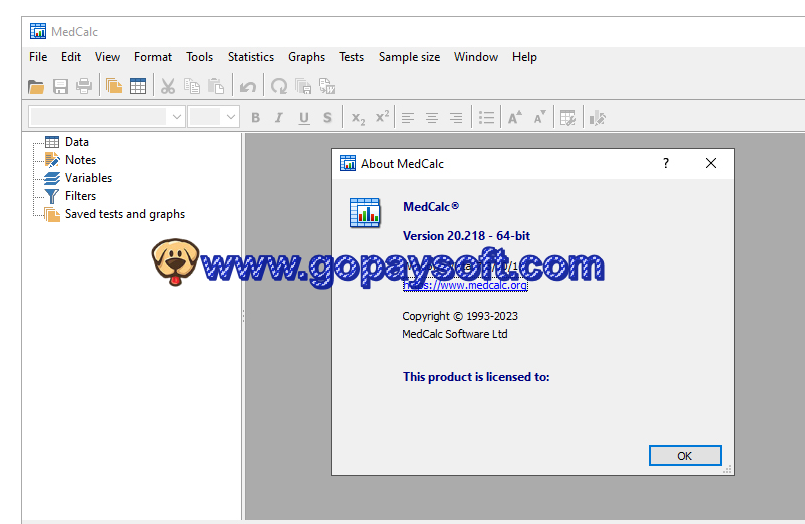Click the Copyright © 1993-2023 text
This screenshot has width=805, height=524.
click(460, 316)
